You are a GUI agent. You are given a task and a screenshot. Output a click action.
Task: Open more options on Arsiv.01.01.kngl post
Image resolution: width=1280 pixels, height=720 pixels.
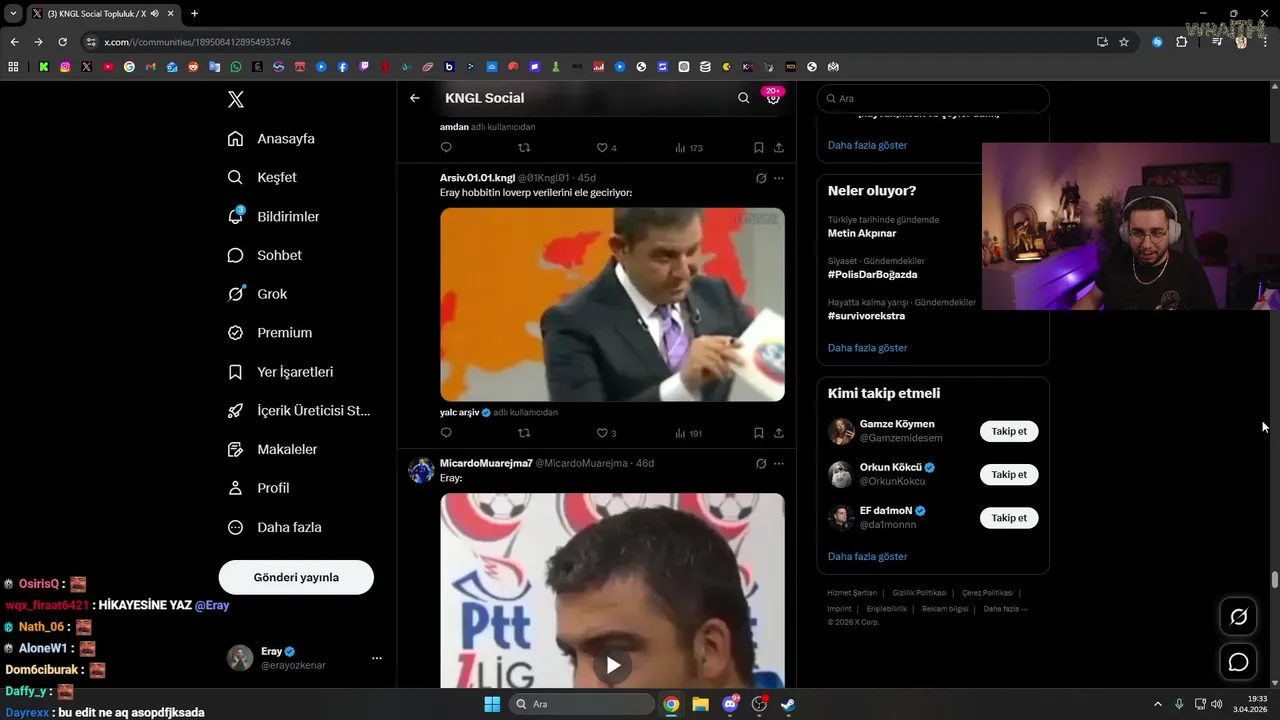pos(779,178)
